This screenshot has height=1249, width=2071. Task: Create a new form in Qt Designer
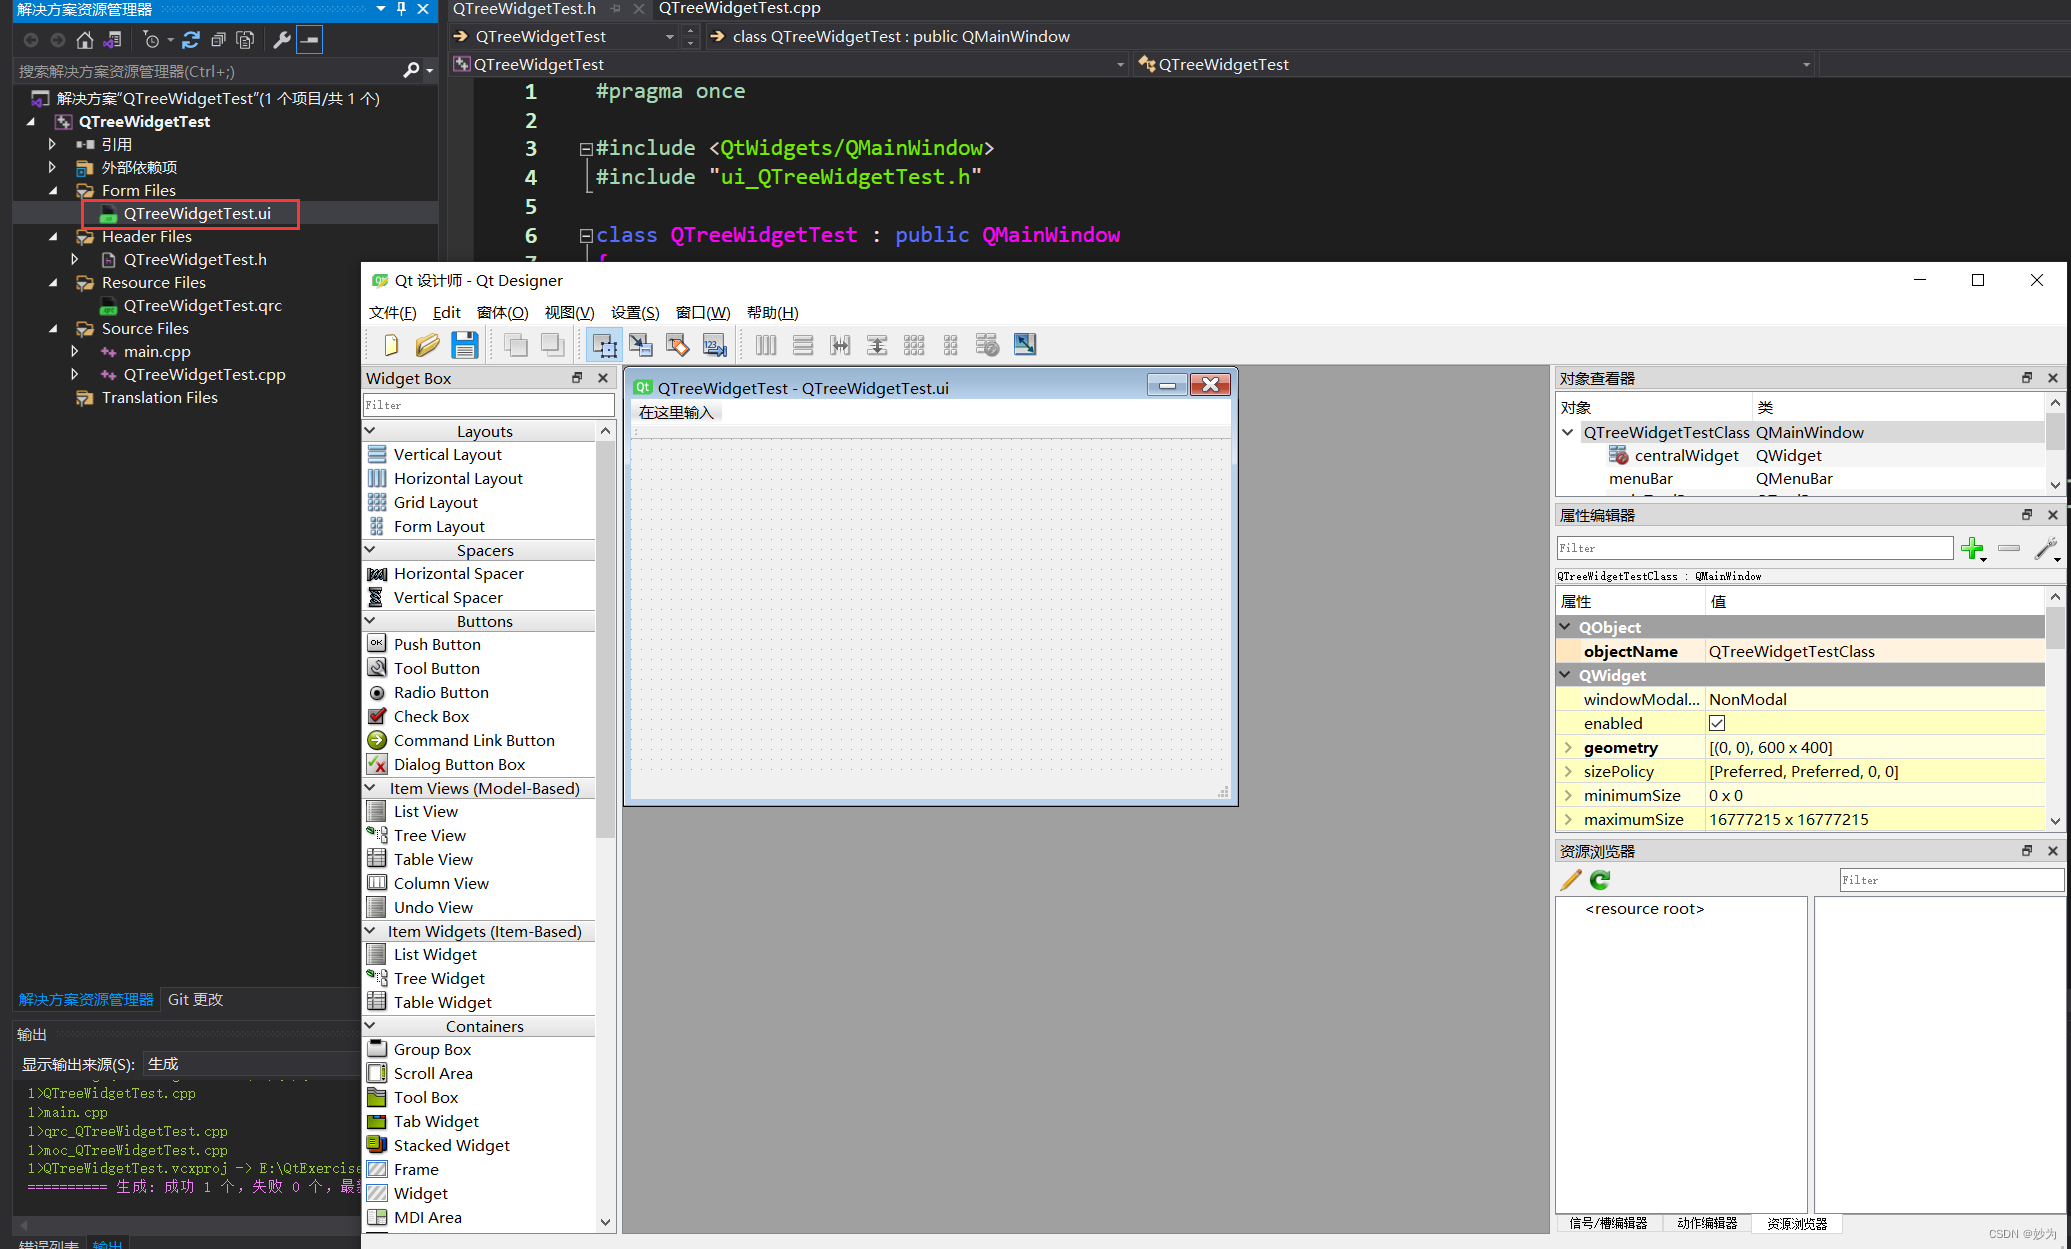tap(390, 345)
